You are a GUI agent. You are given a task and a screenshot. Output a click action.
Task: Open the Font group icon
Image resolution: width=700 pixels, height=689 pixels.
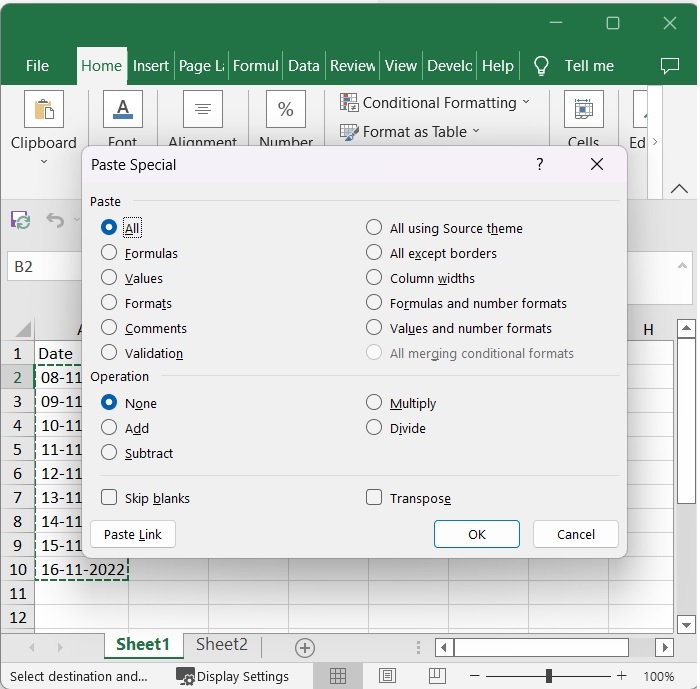point(122,110)
